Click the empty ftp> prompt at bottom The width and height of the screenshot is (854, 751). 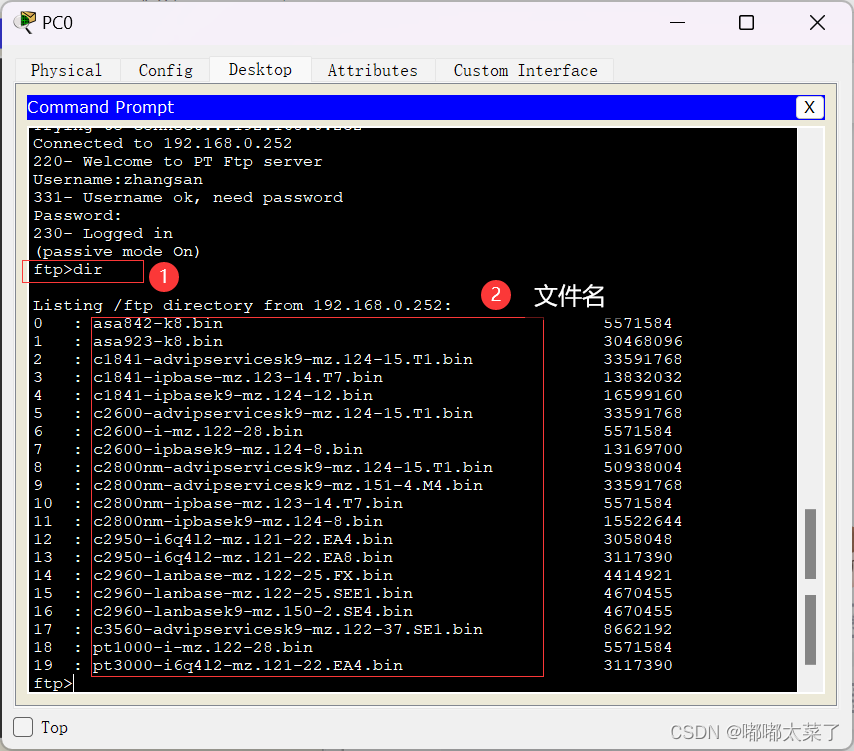(x=53, y=683)
